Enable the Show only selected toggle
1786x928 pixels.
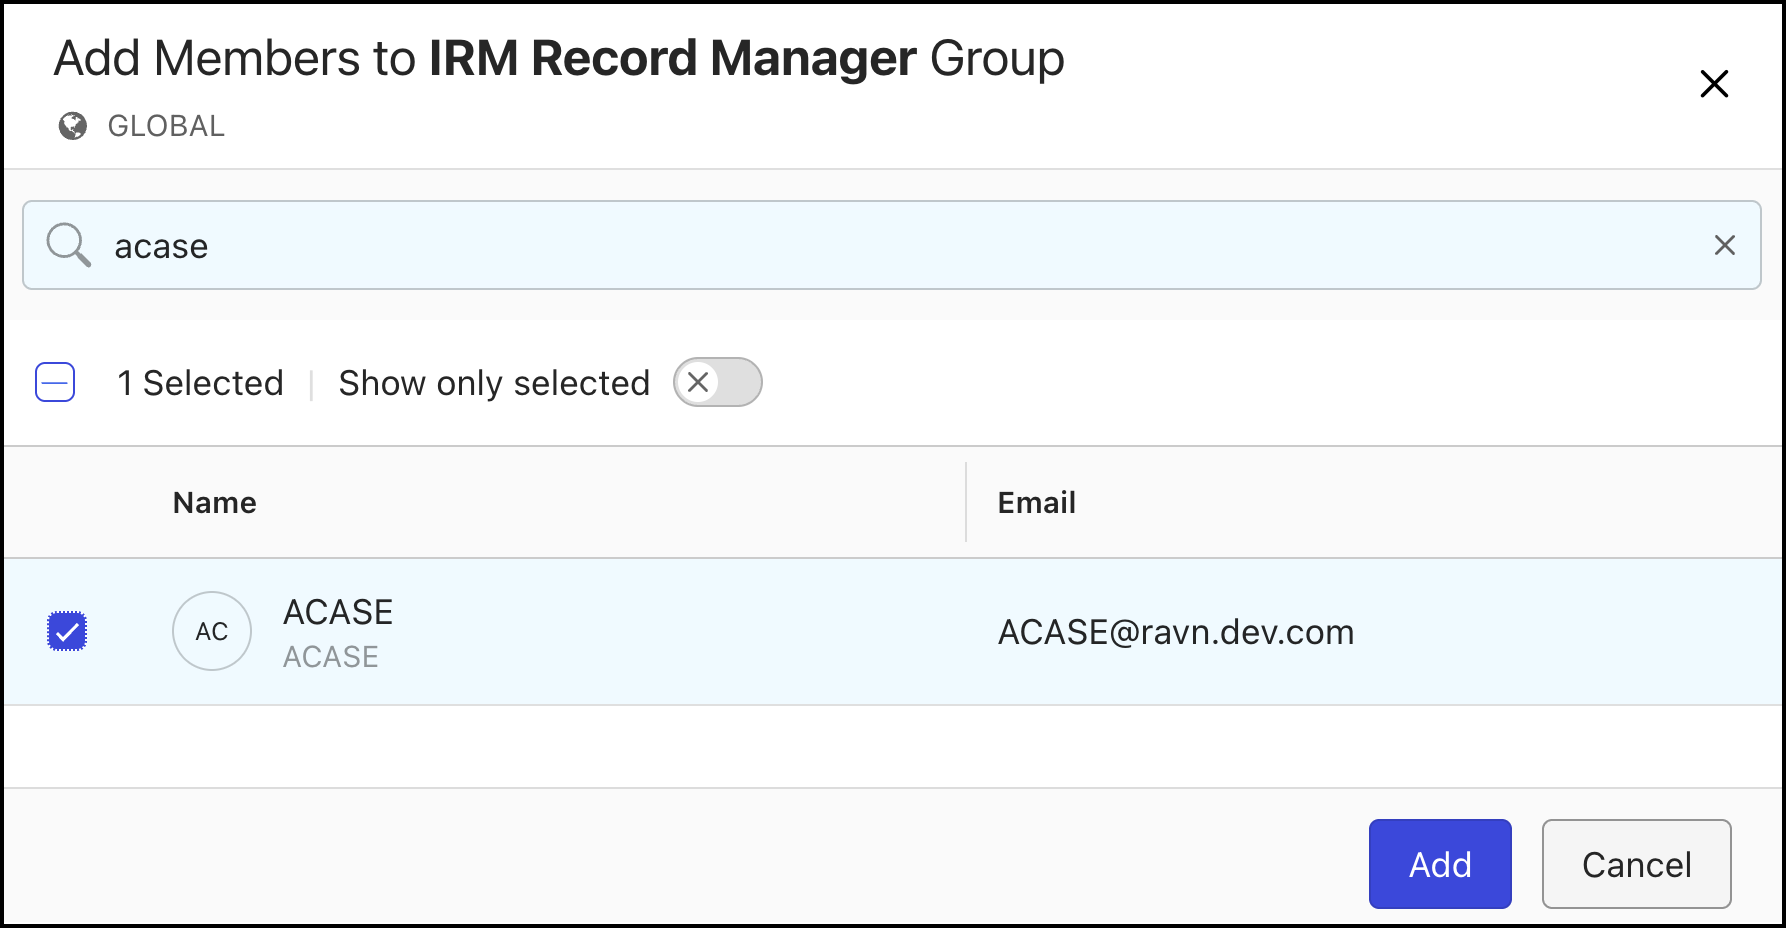pos(717,382)
